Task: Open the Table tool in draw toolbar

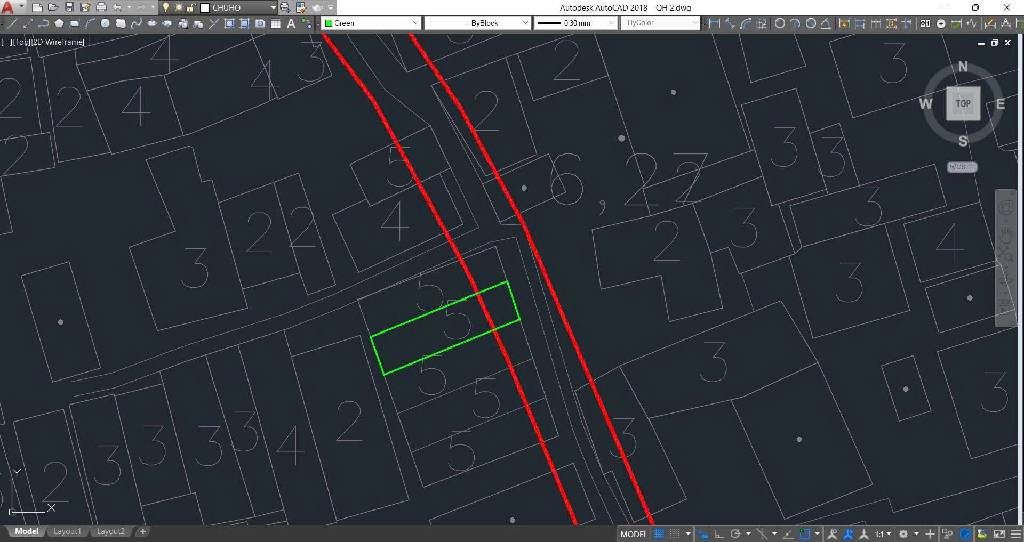Action: coord(275,23)
